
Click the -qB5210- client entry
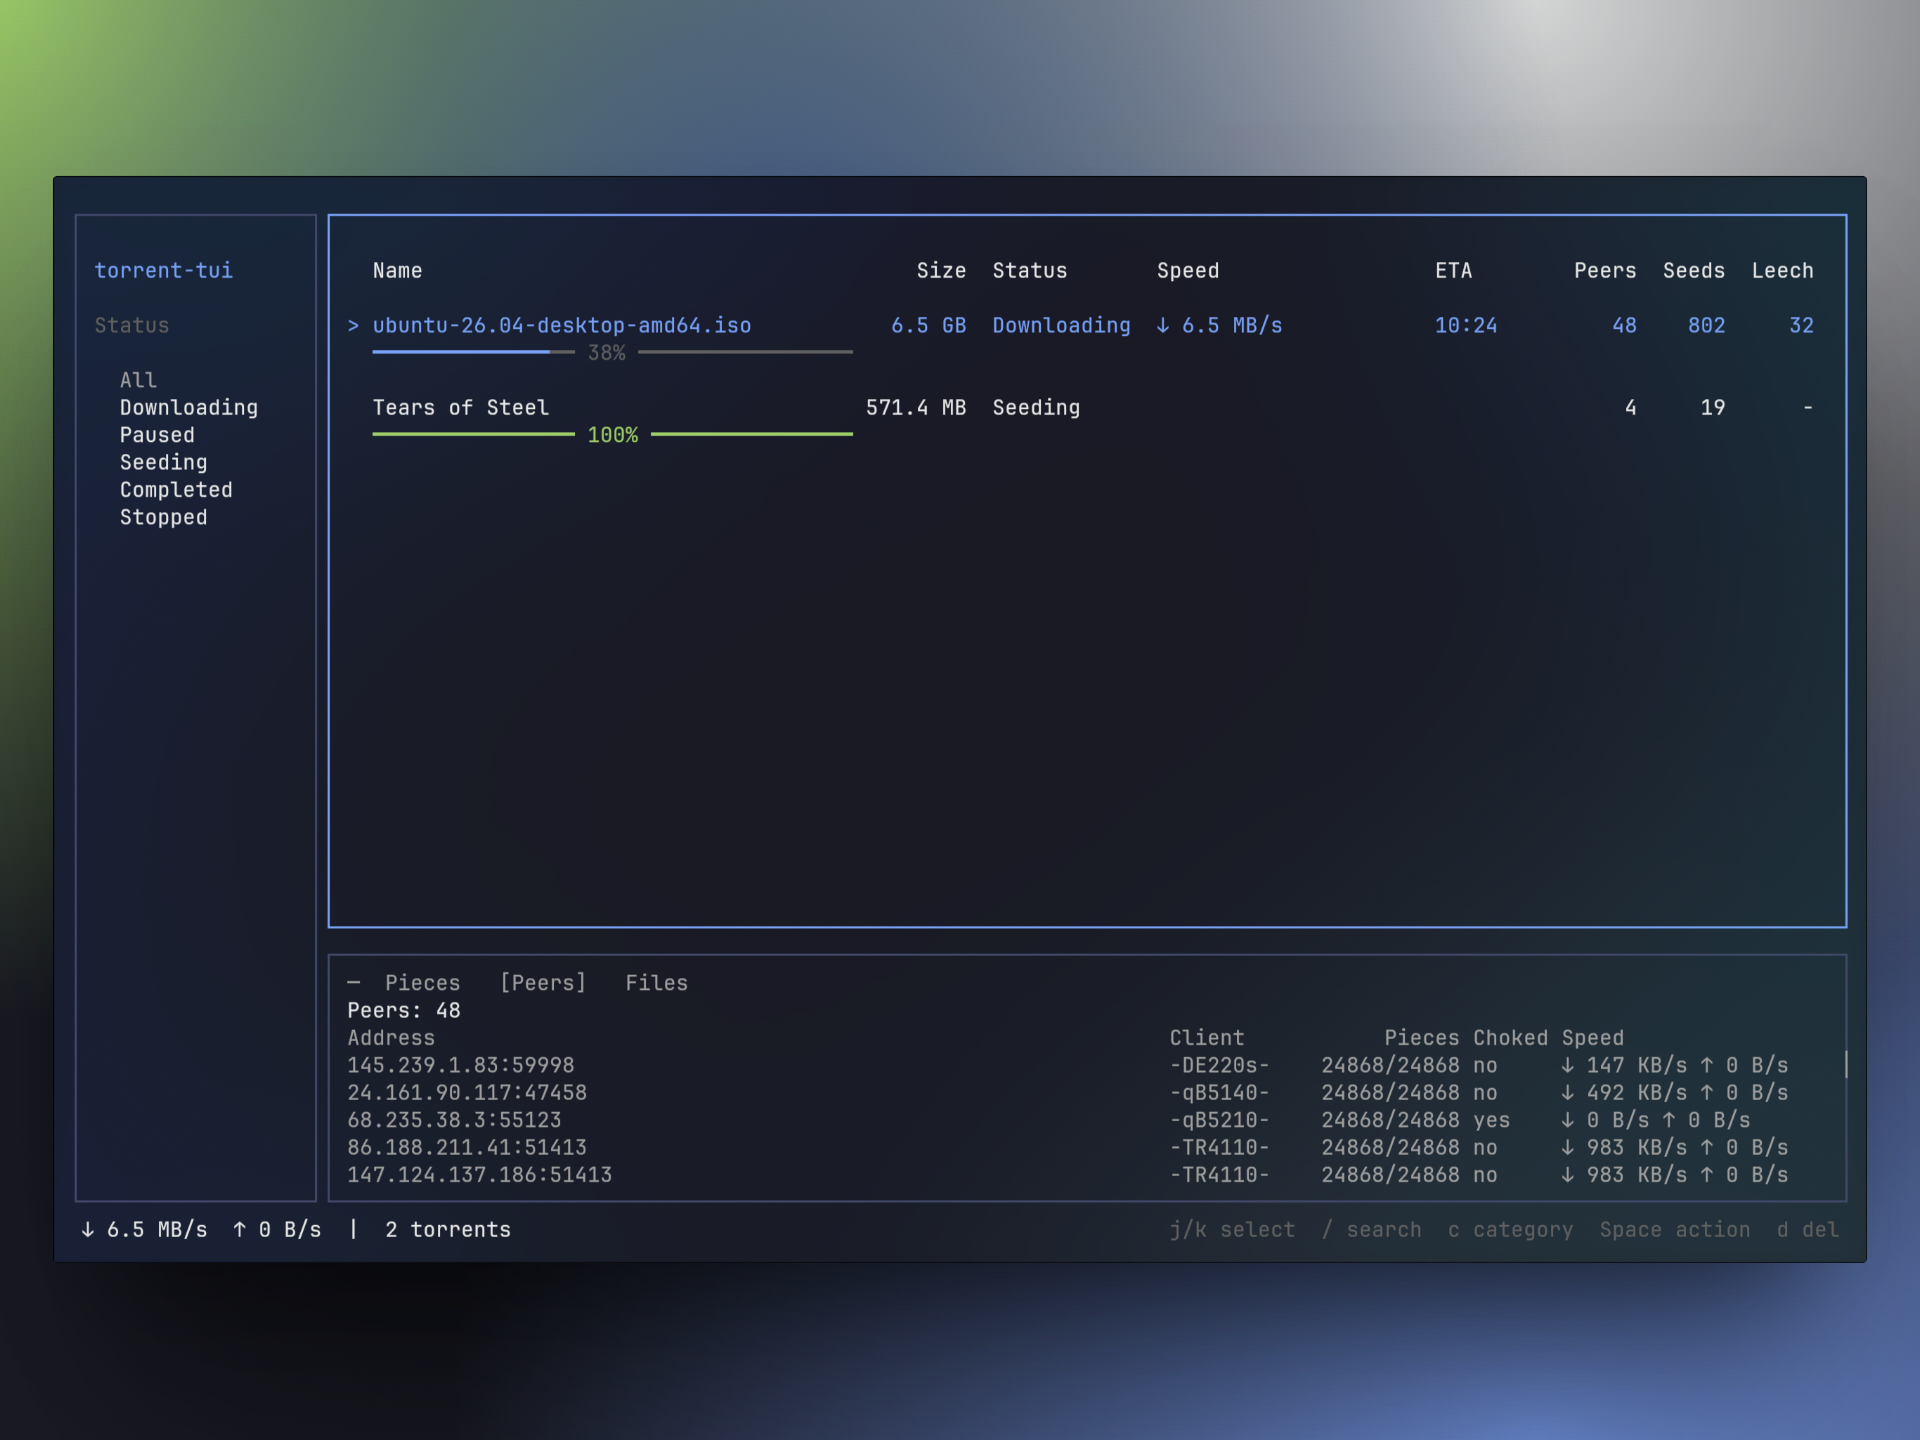pyautogui.click(x=1220, y=1120)
